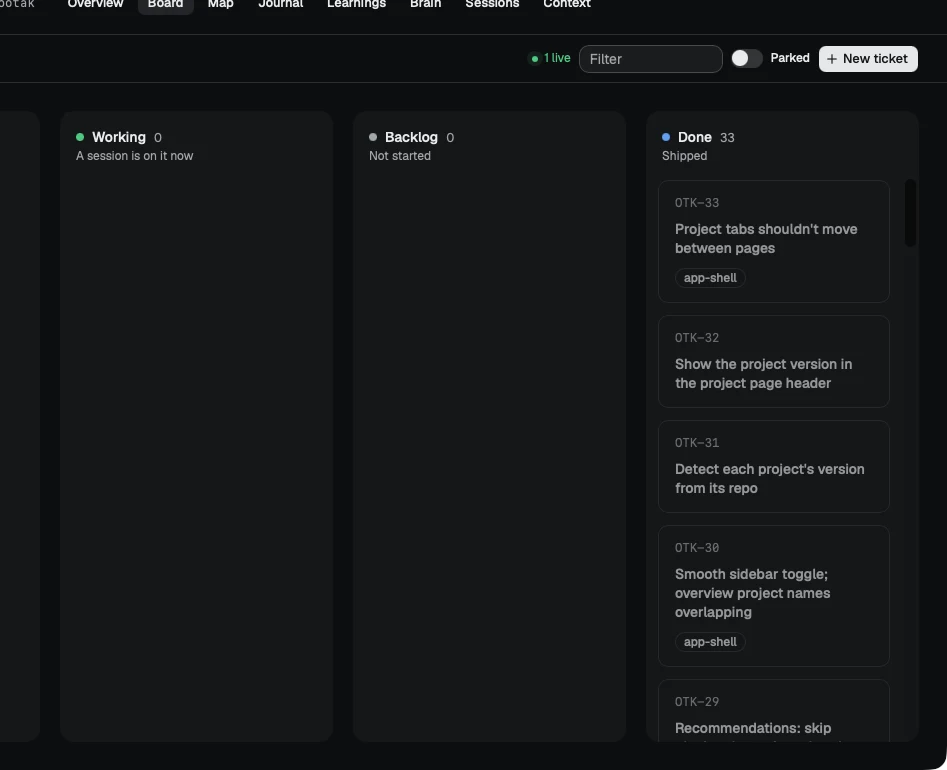Toggle the Parked switch
The image size is (947, 770).
(746, 59)
